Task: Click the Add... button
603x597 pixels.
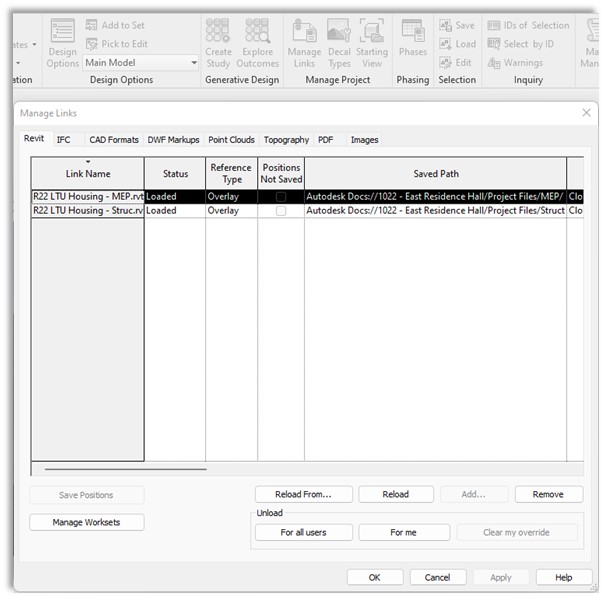Action: (474, 494)
